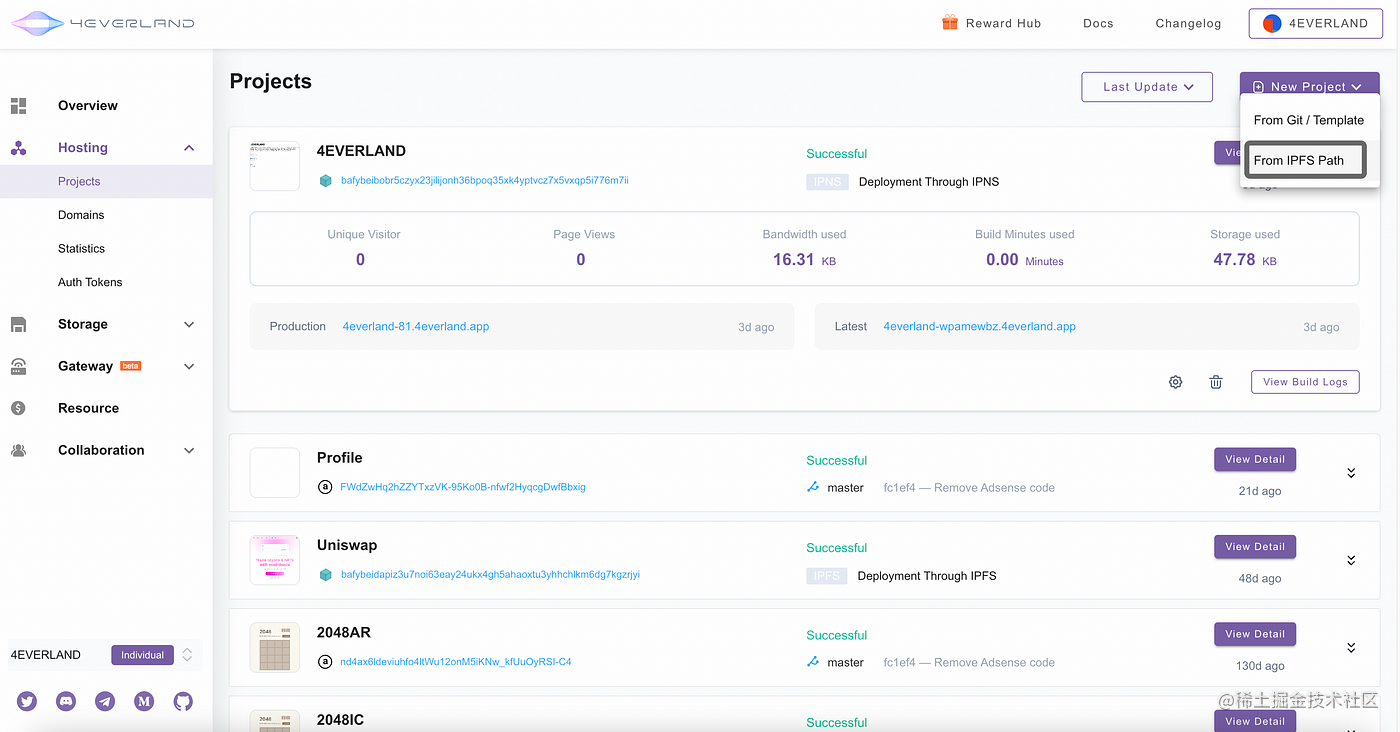This screenshot has height=732, width=1400.
Task: Click the Arweave icon beside 2048AR hash
Action: (x=325, y=662)
